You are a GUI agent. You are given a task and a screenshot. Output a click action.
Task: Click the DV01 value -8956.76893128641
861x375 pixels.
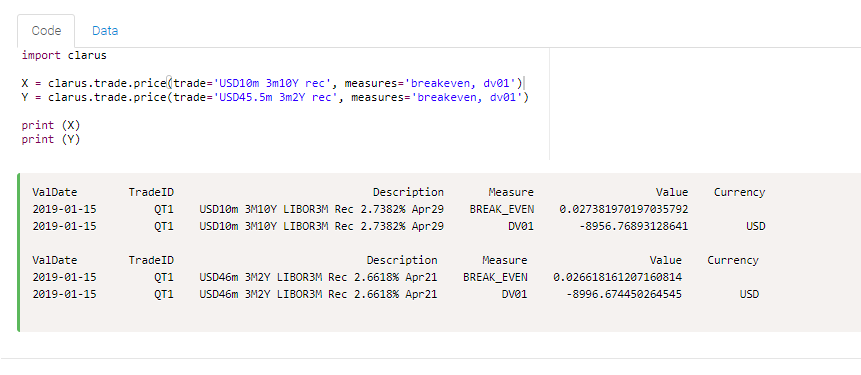[634, 226]
